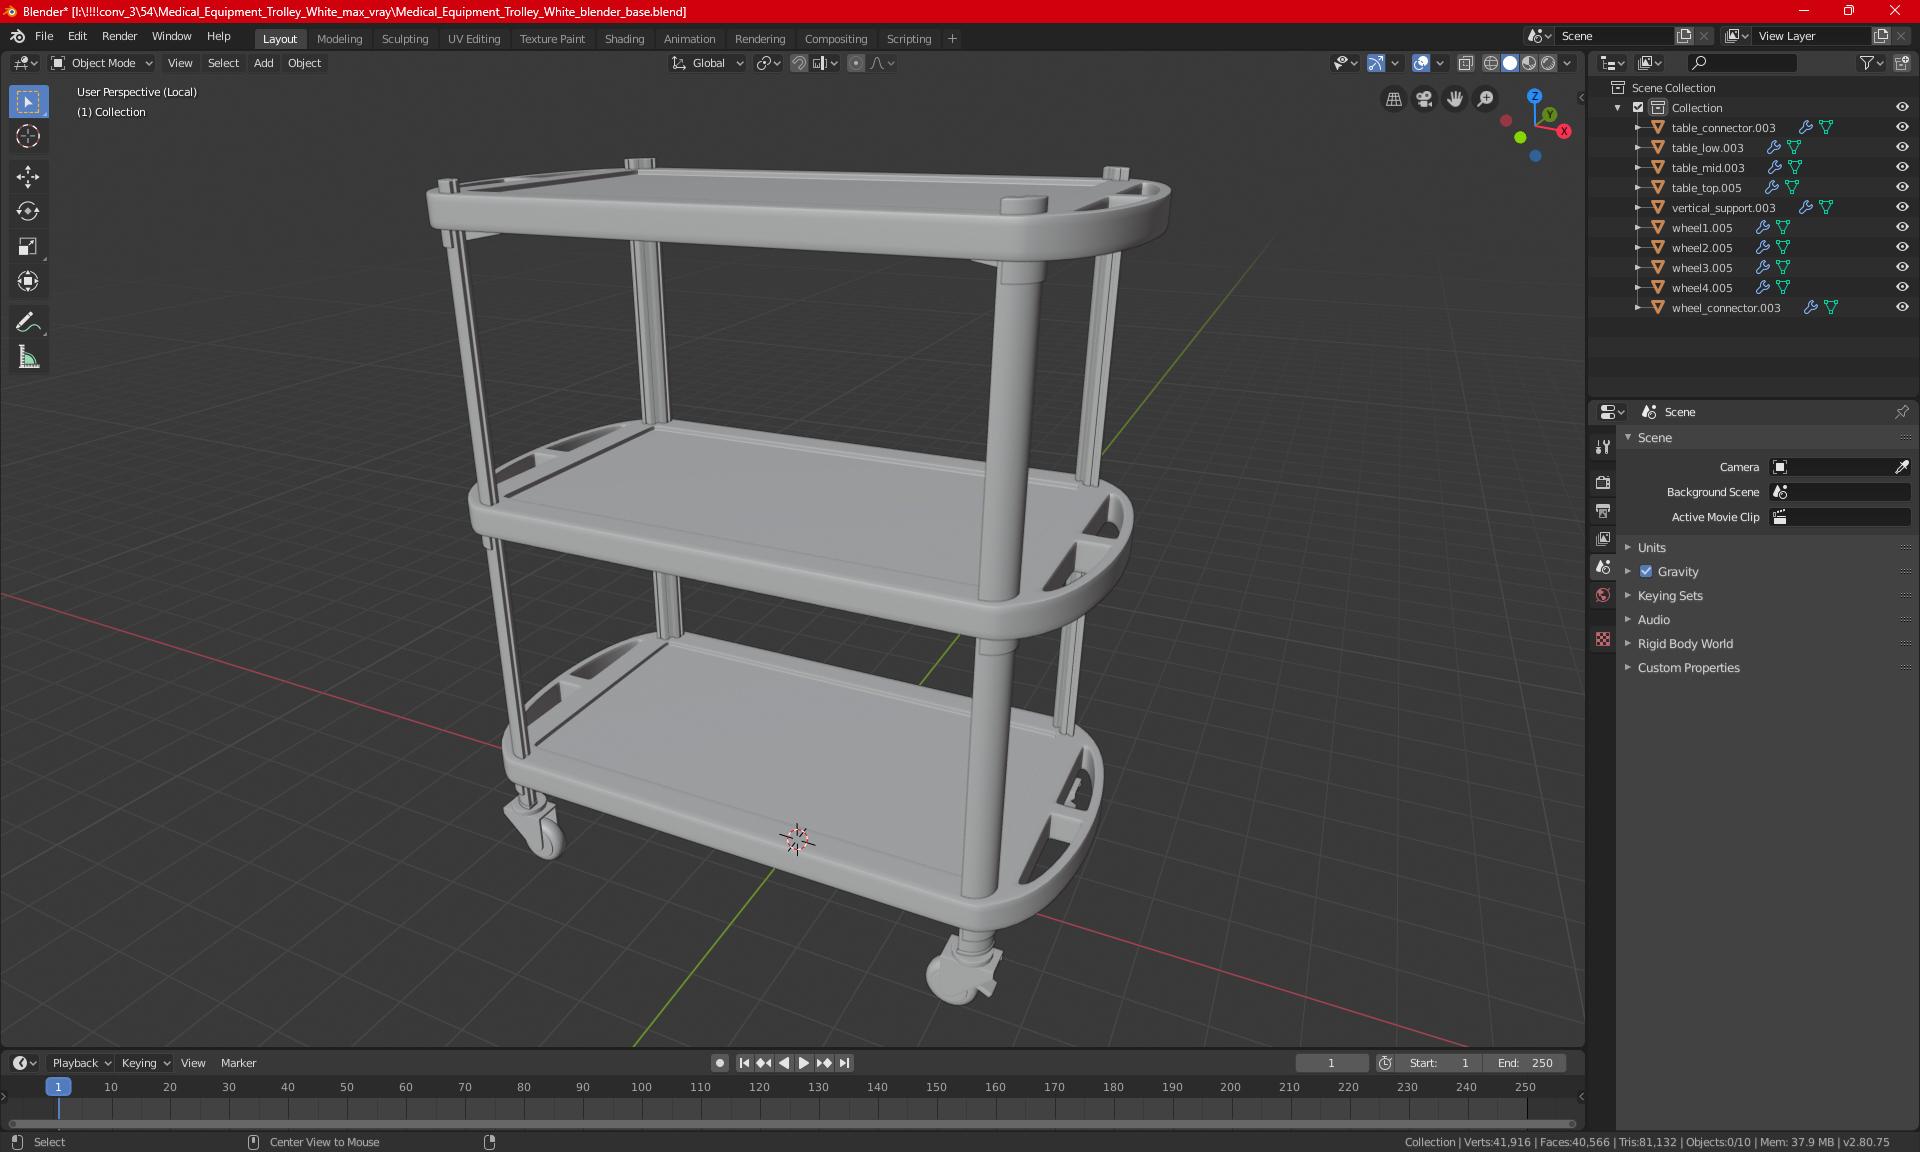Click the pan view hand icon

pos(1455,99)
